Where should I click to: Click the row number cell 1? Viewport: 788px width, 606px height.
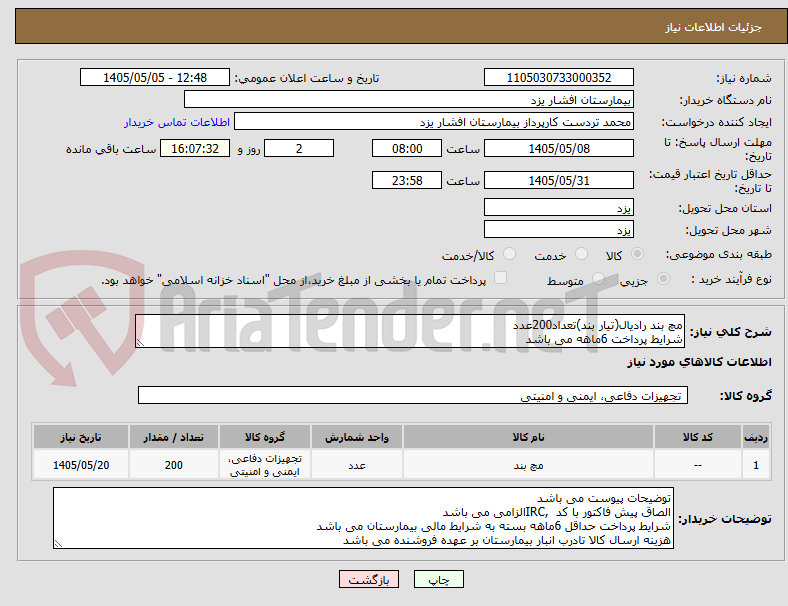pos(756,465)
